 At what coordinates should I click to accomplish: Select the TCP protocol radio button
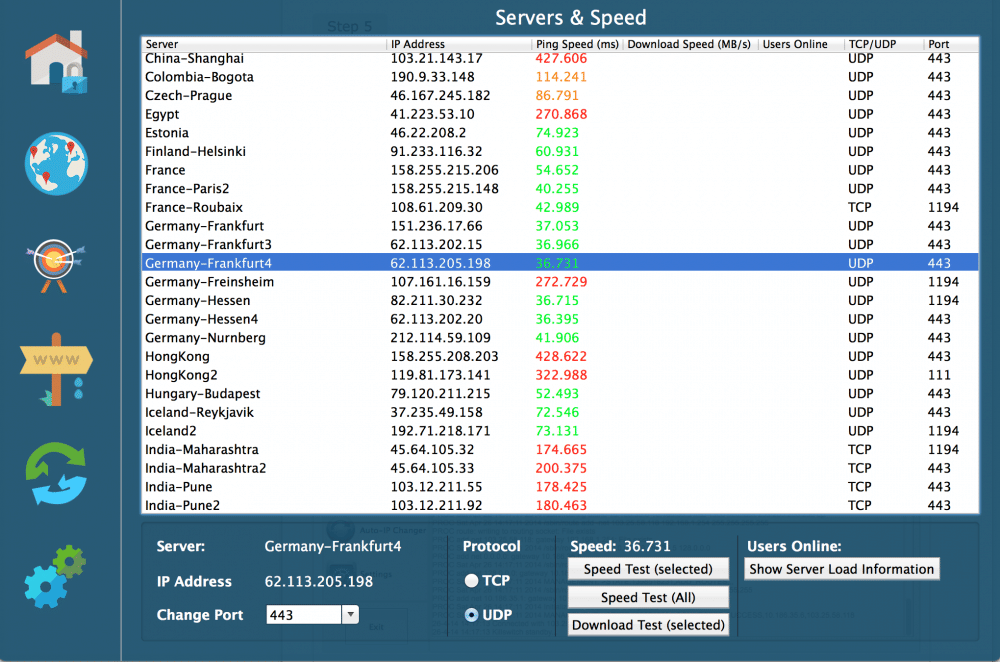point(470,579)
